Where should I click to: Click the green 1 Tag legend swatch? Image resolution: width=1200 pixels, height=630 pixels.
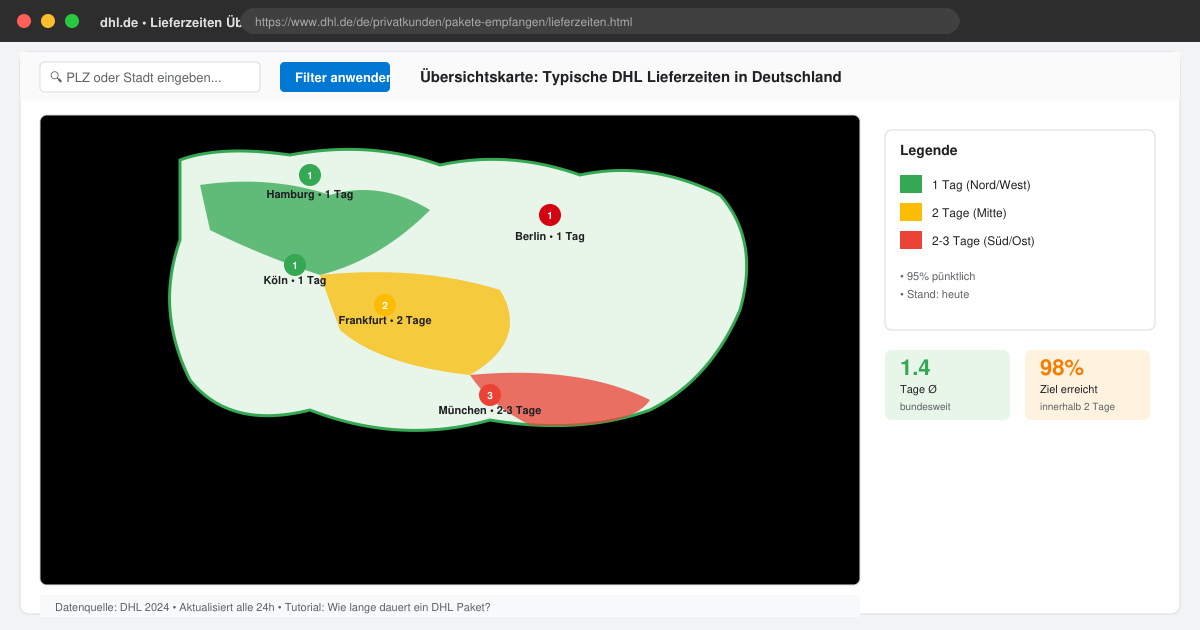[911, 184]
